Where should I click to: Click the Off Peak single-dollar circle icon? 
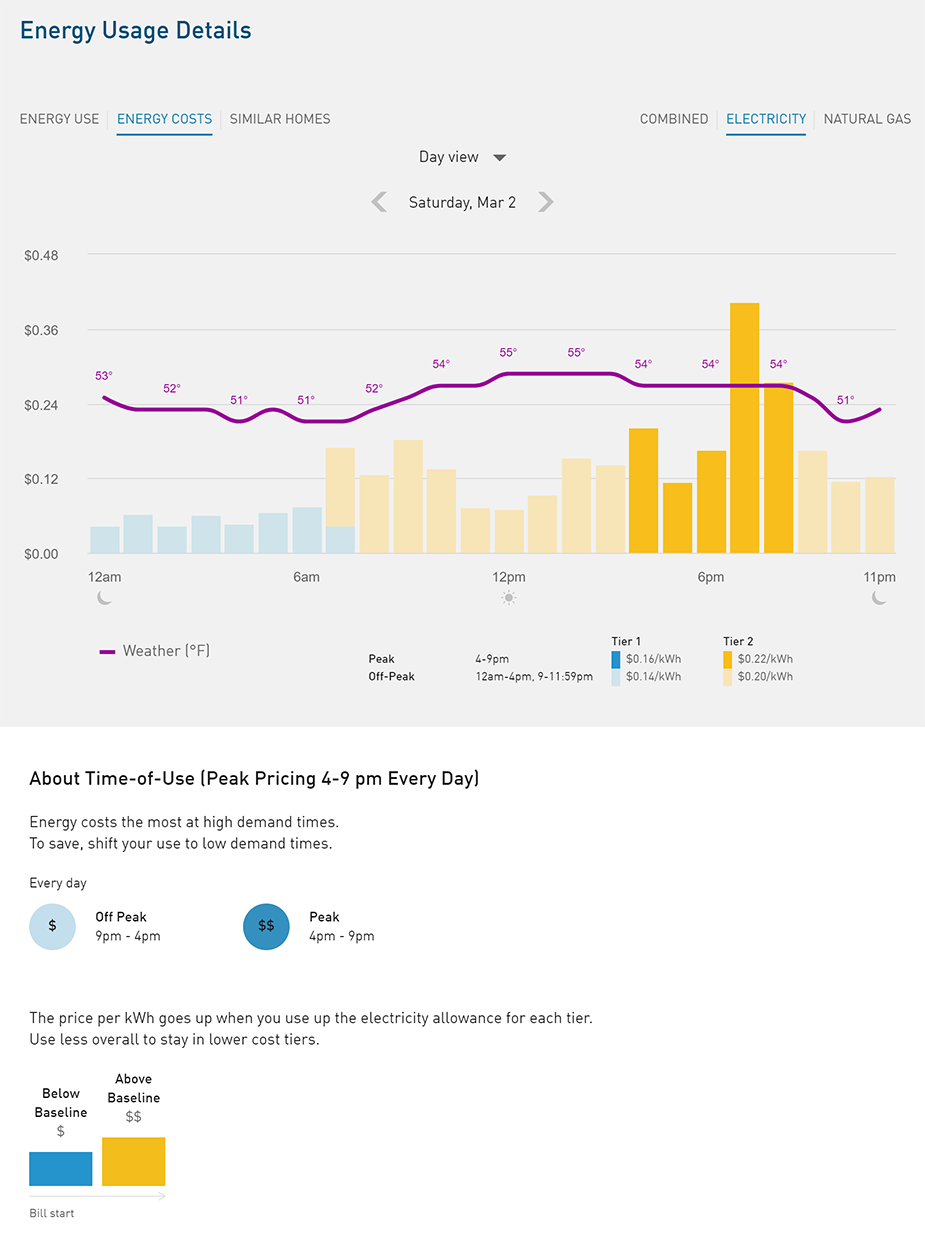[53, 926]
